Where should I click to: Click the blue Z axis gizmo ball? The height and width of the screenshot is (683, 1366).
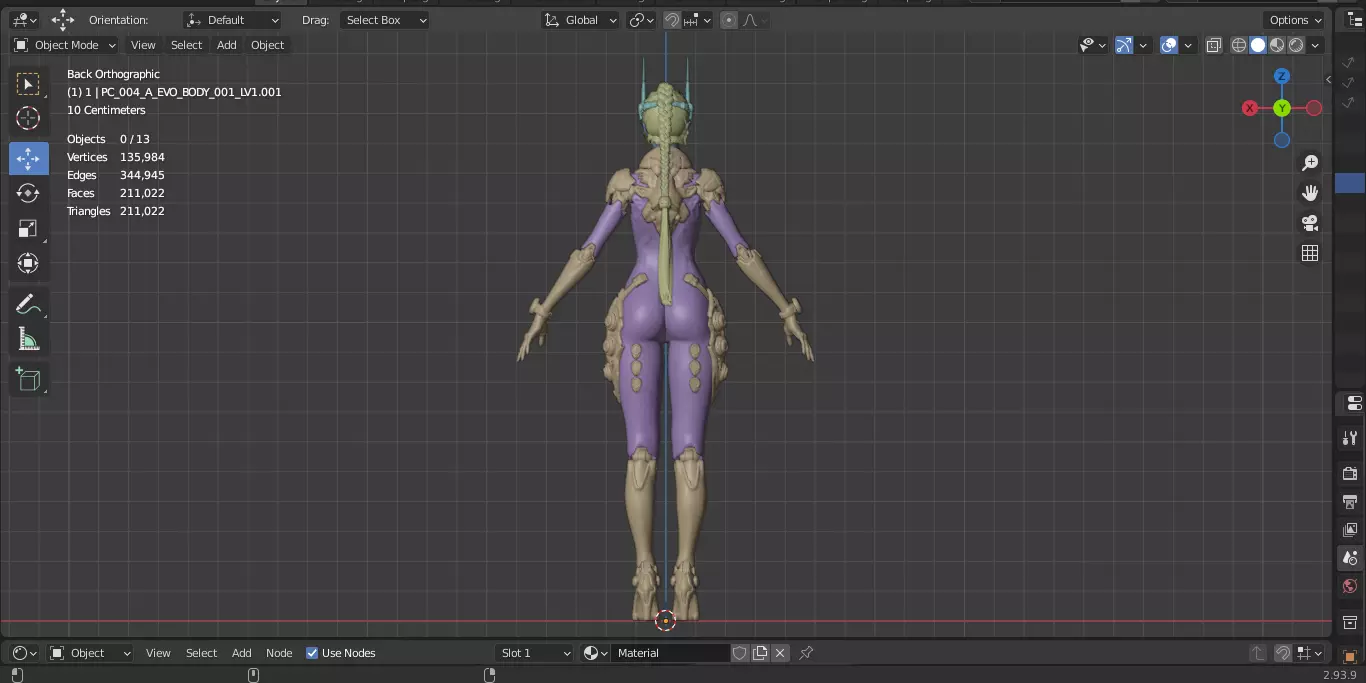[1282, 76]
